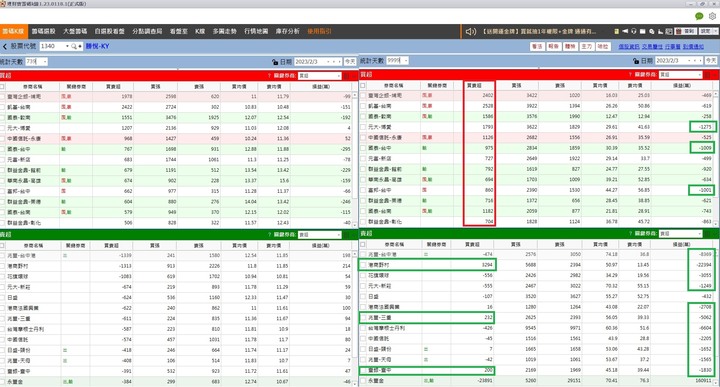
Task: Check the 中國信託 row in right 賣超 table
Action: (363, 339)
